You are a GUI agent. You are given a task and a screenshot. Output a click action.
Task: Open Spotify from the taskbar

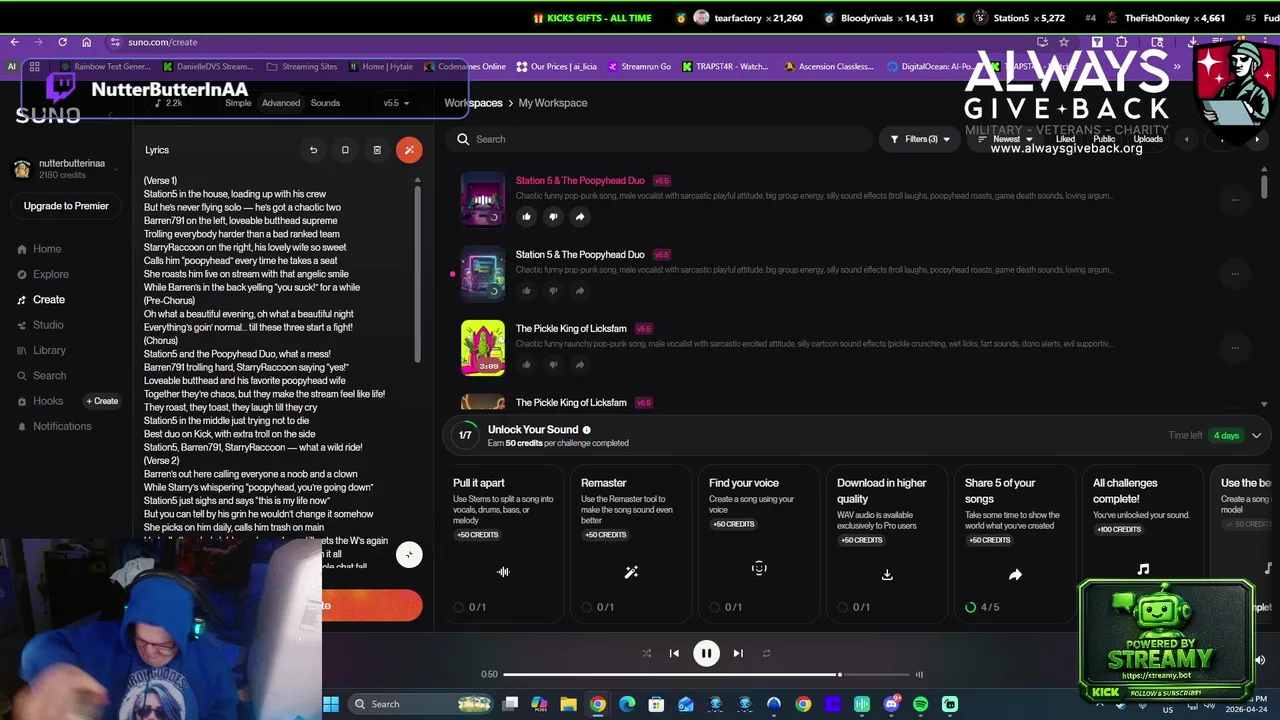[920, 704]
